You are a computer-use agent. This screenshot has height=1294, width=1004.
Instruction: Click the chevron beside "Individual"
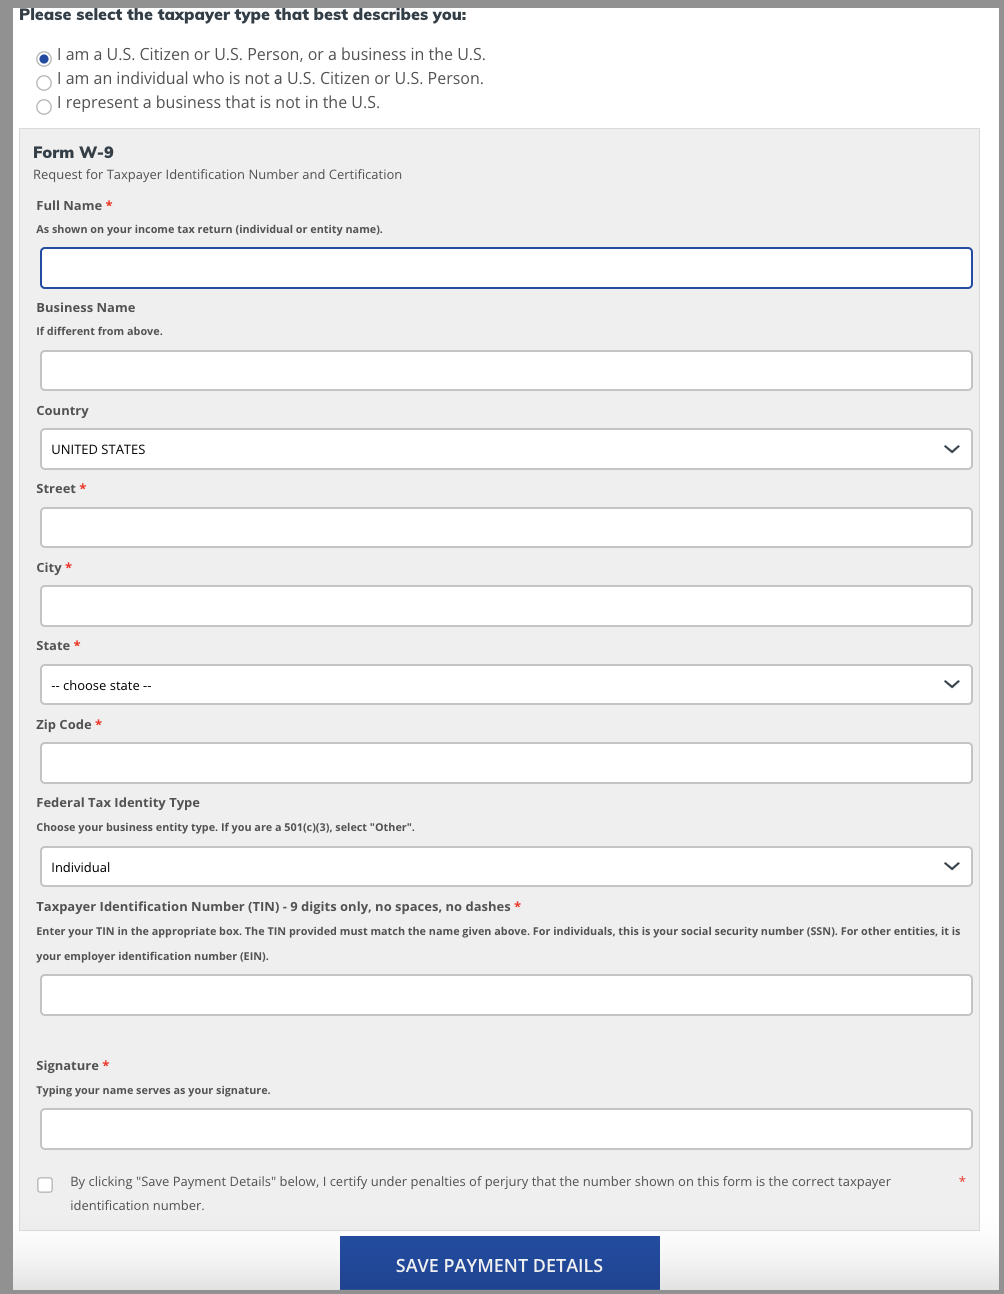pyautogui.click(x=951, y=866)
